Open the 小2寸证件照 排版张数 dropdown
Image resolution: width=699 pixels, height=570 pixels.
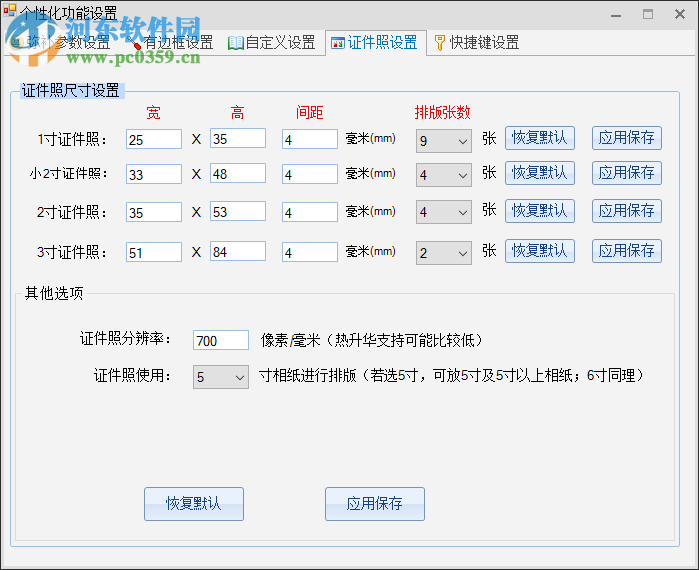[x=444, y=175]
